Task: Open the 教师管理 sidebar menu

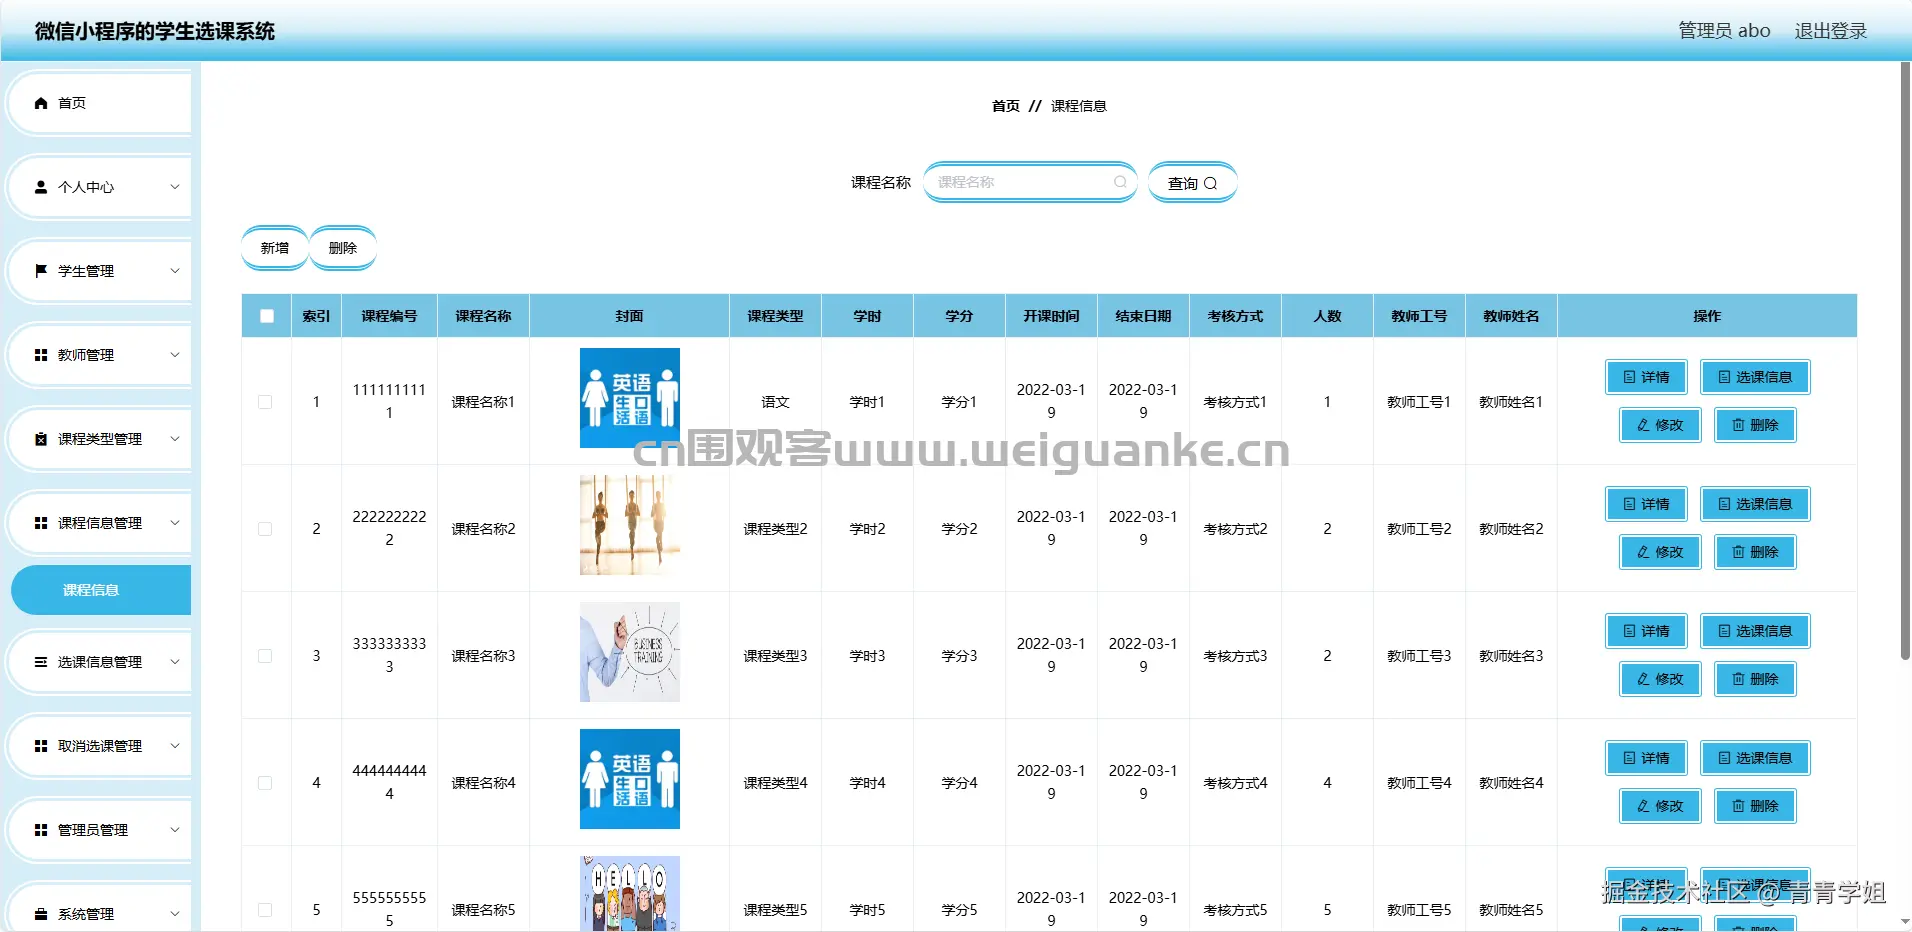Action: (x=100, y=355)
